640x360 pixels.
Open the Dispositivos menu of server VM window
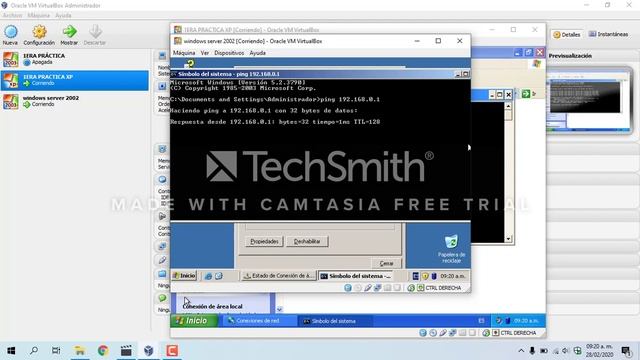click(x=229, y=53)
